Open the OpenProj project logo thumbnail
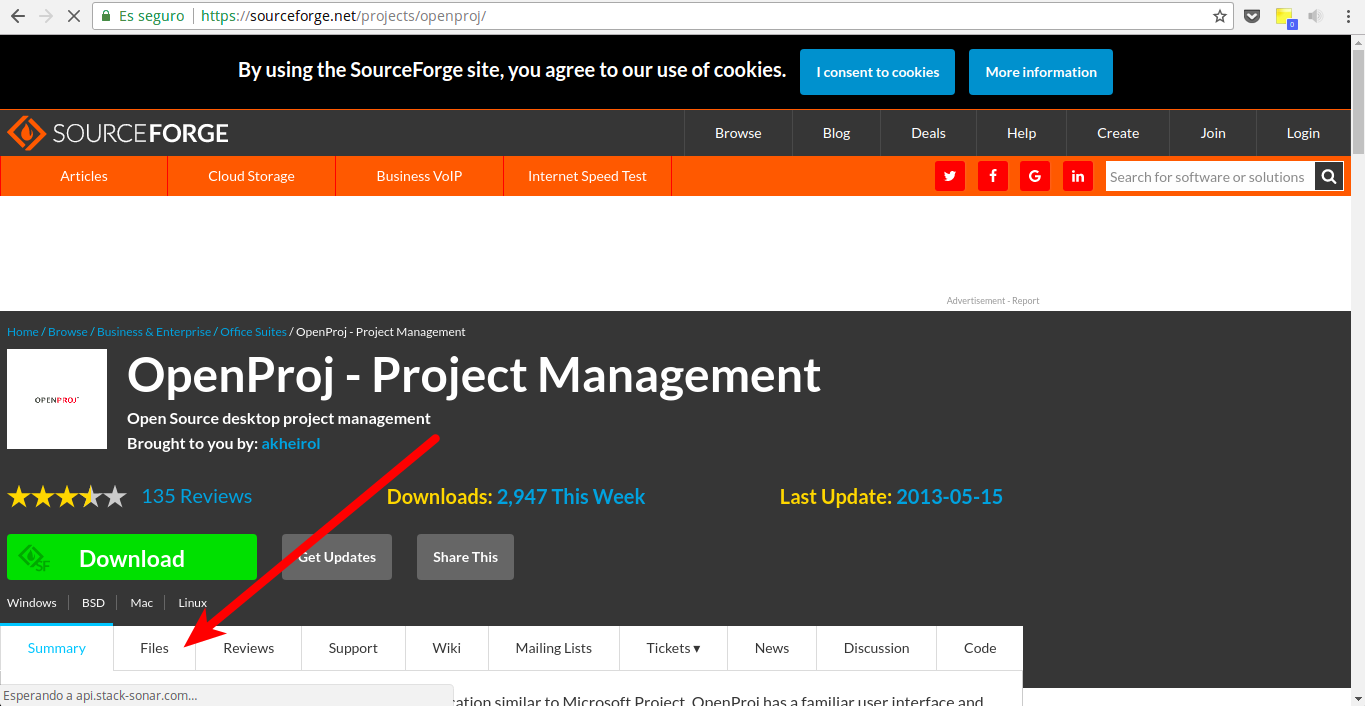The image size is (1365, 706). click(56, 398)
